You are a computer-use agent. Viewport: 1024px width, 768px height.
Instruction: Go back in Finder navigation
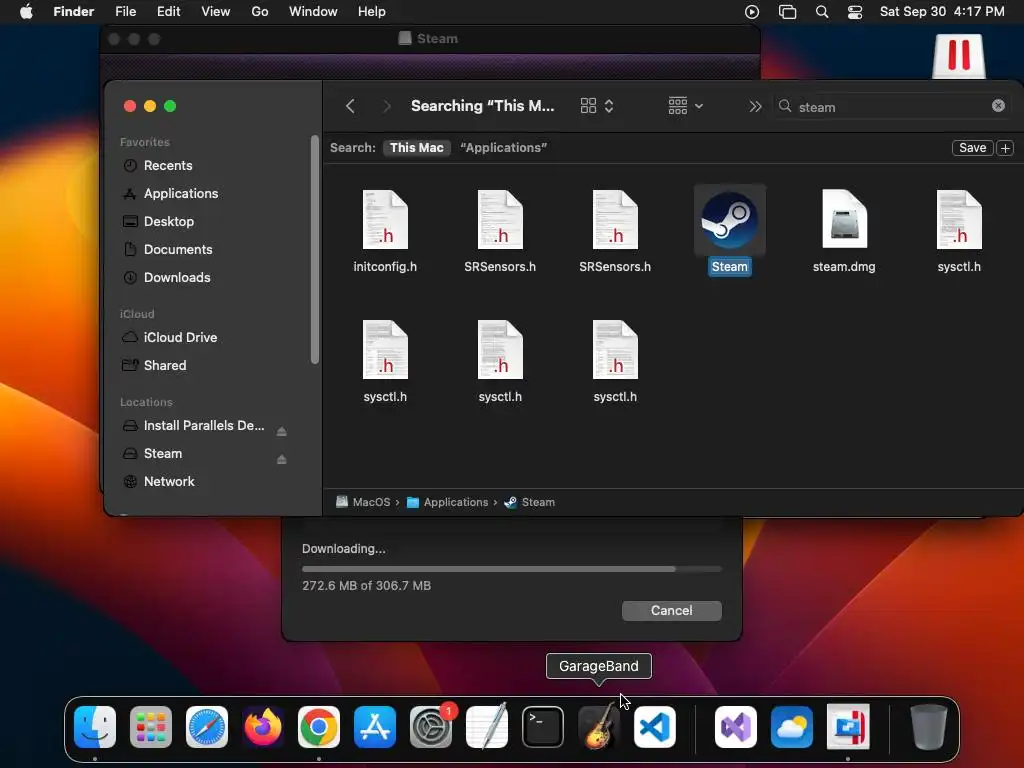click(351, 106)
